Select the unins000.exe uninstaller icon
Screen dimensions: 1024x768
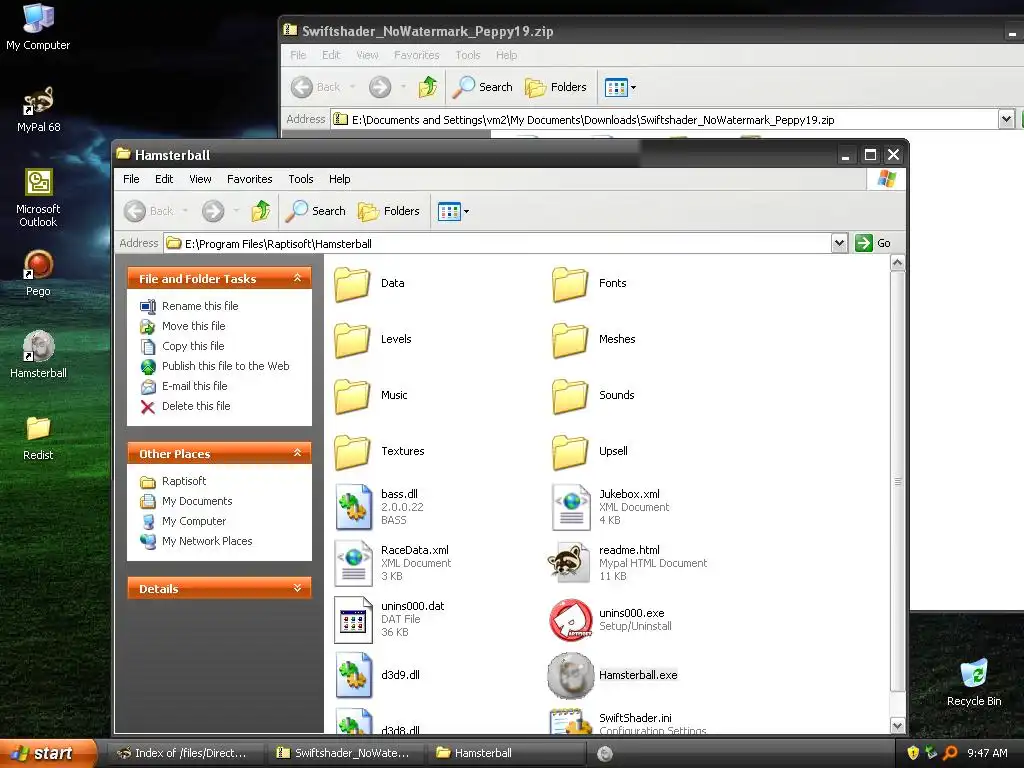571,620
